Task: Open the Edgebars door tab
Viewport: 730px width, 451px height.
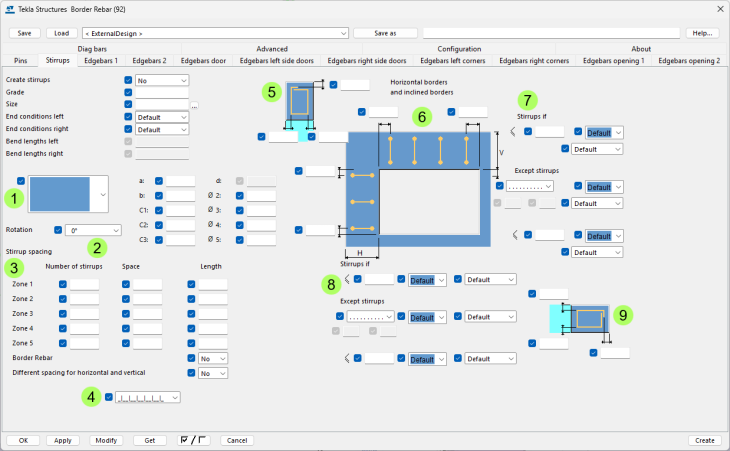Action: pyautogui.click(x=204, y=61)
